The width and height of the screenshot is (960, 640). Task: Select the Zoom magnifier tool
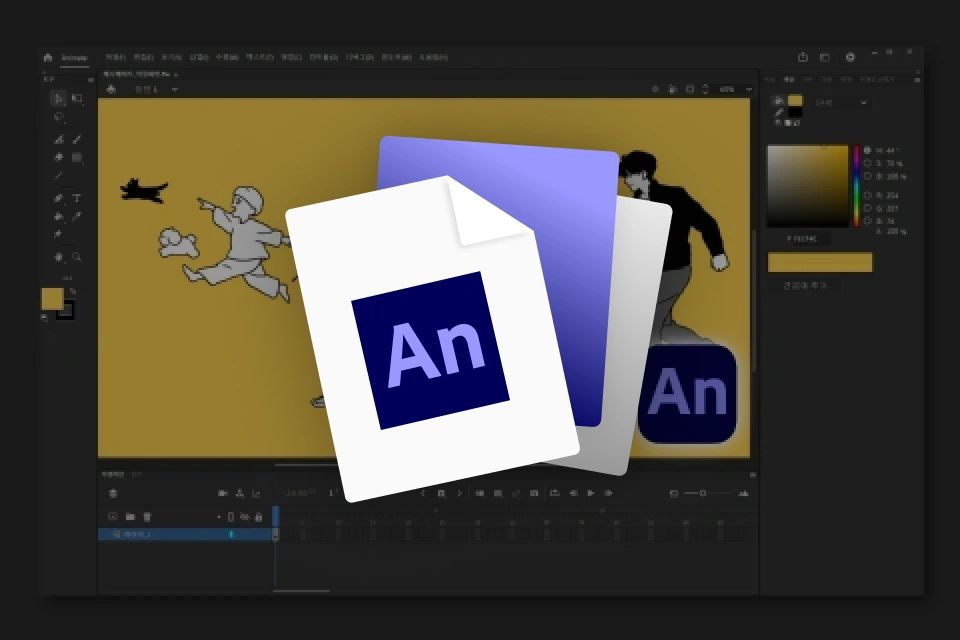[x=77, y=257]
